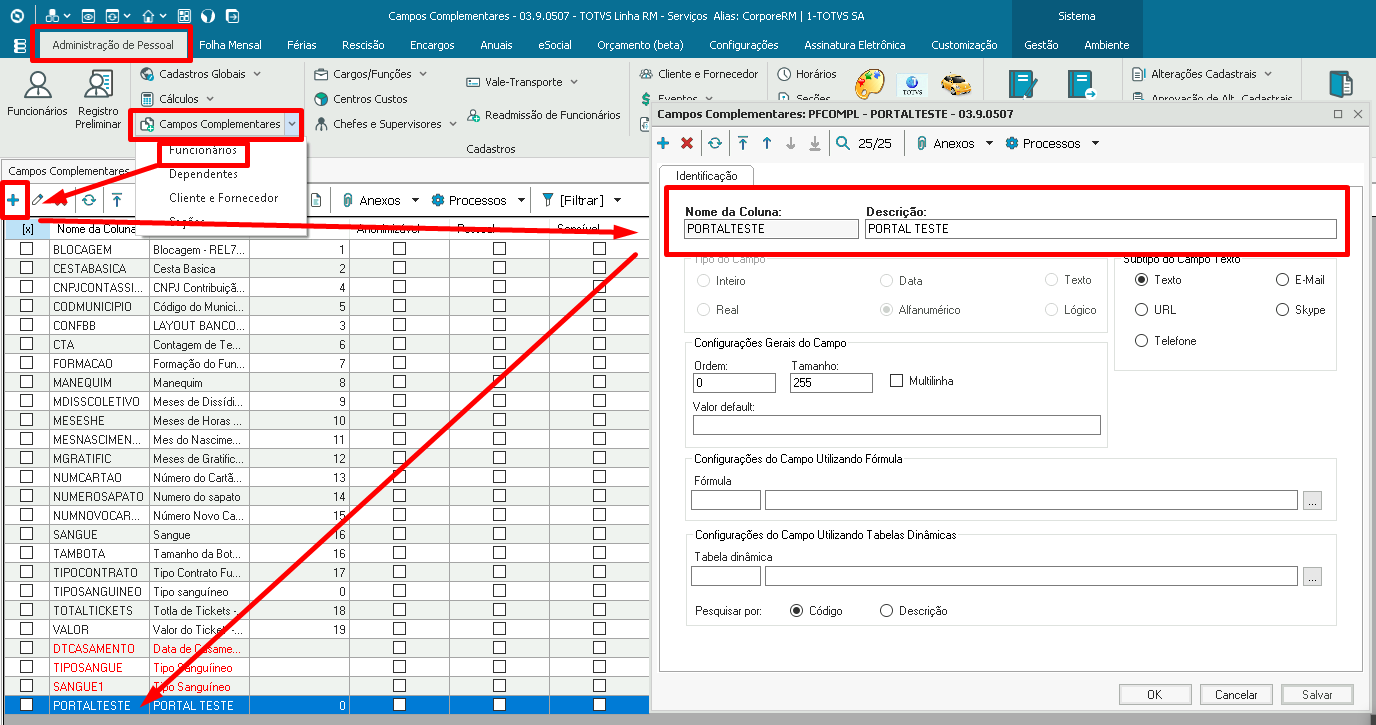Open Readmissão de Funcionários
The width and height of the screenshot is (1376, 725).
pos(544,116)
